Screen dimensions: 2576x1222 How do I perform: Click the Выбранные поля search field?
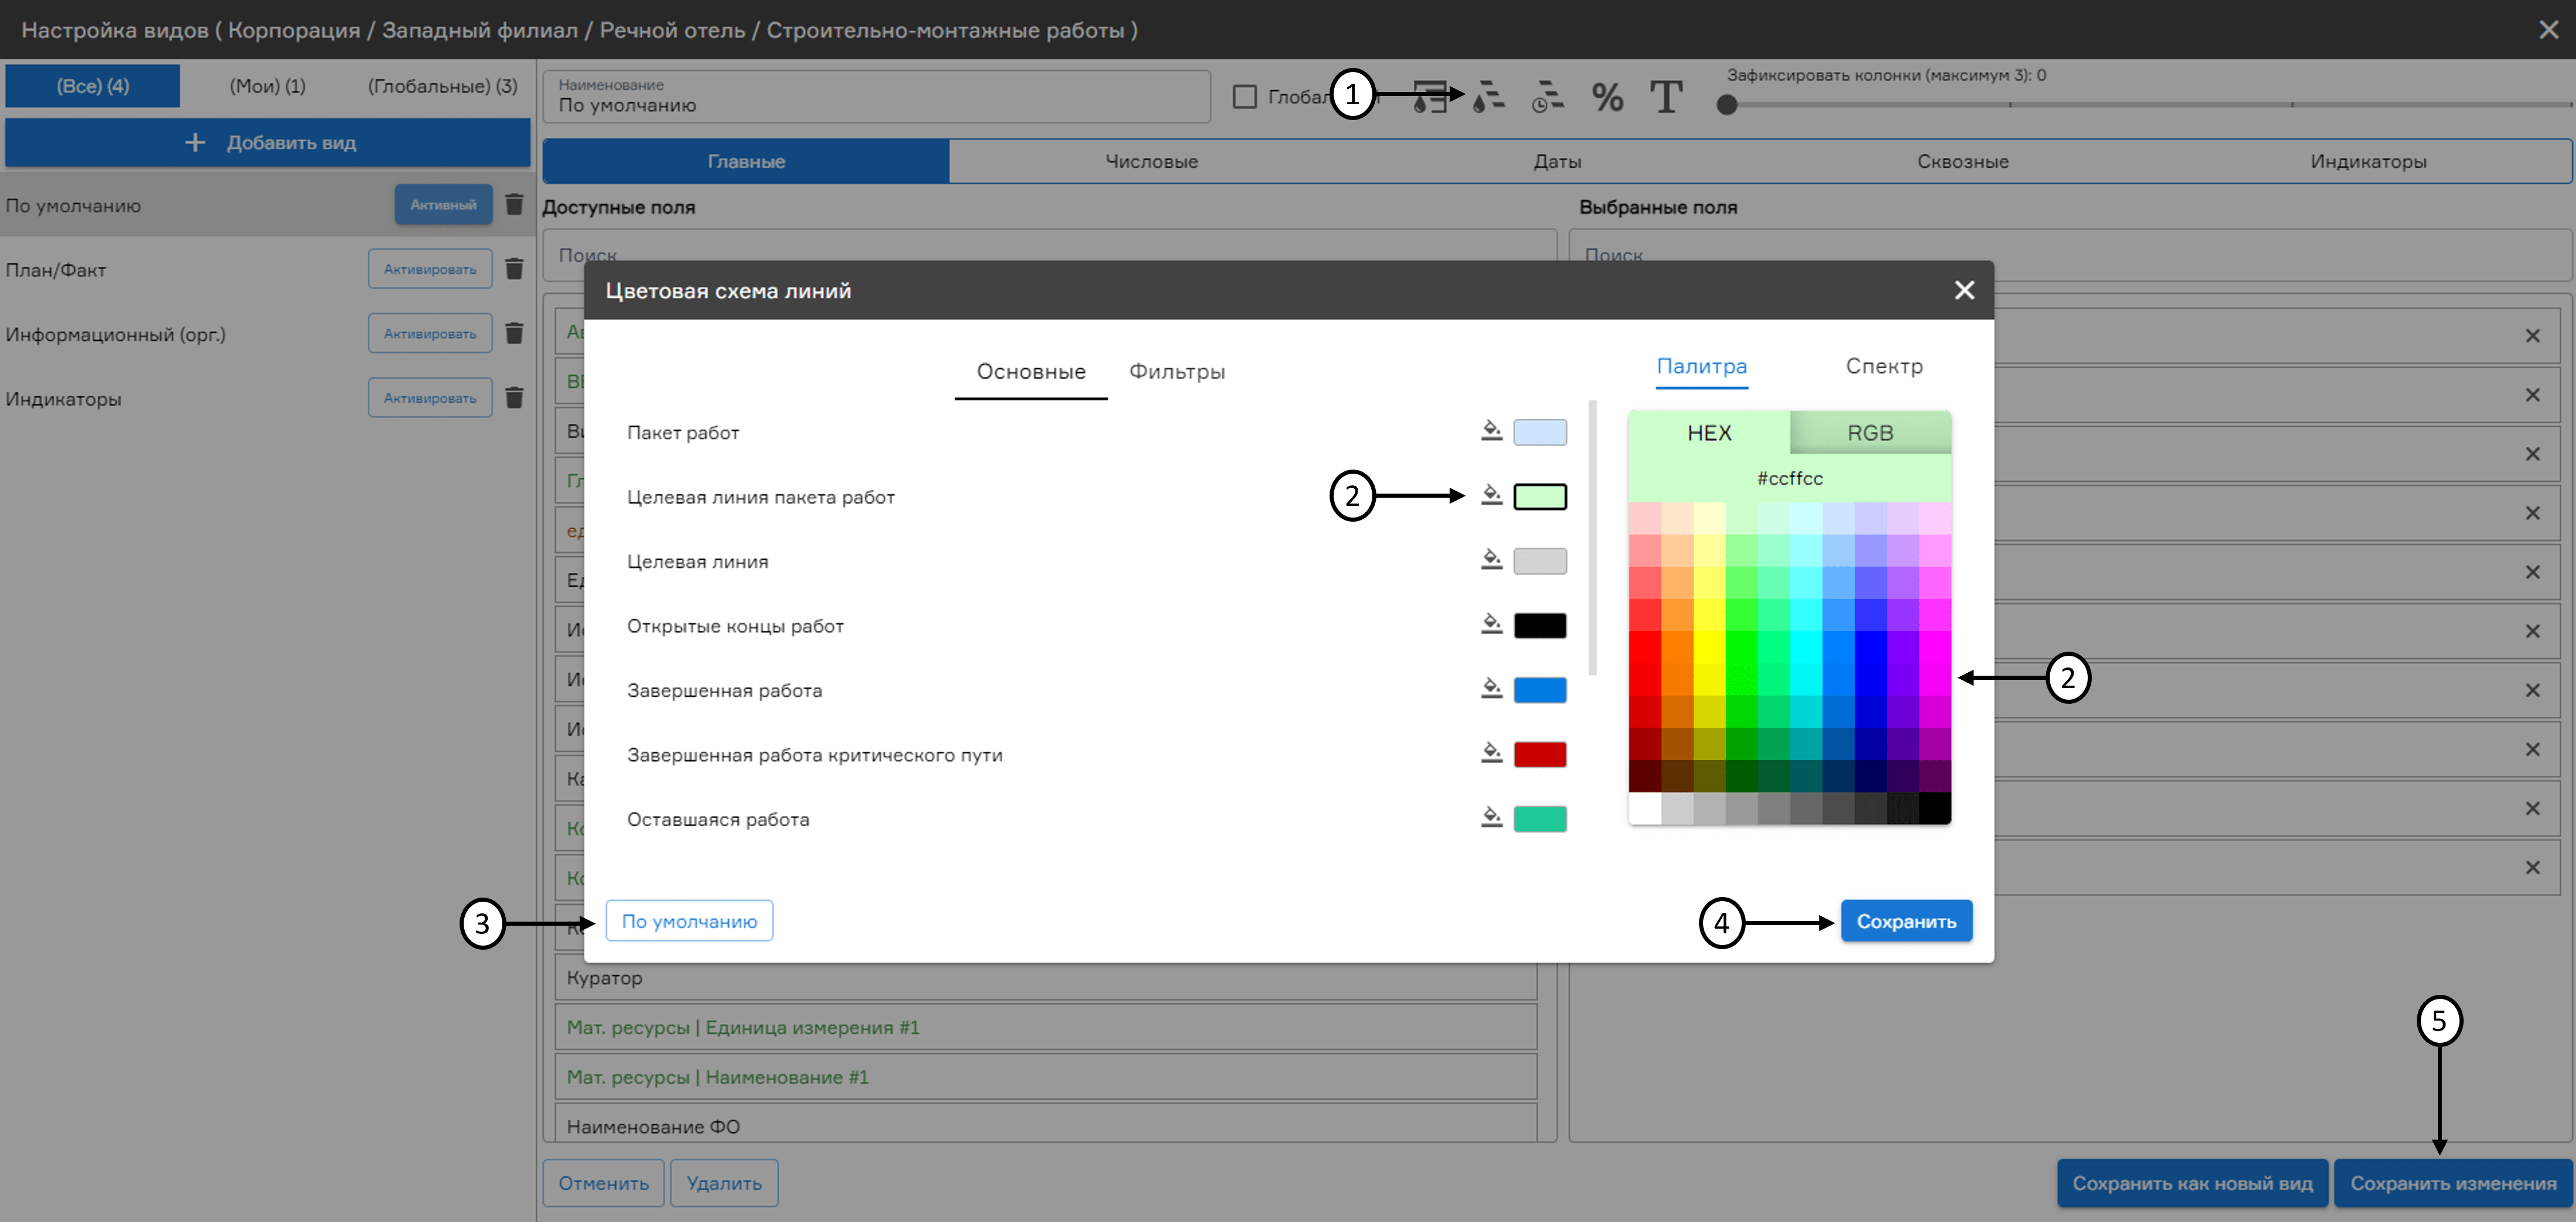tap(2070, 255)
